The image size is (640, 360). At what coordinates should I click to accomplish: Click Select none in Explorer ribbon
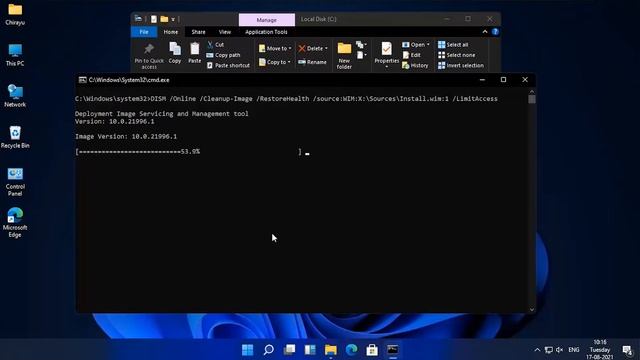click(456, 55)
